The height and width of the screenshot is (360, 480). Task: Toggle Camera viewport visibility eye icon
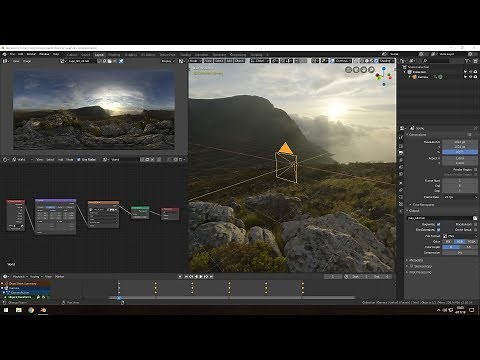470,77
